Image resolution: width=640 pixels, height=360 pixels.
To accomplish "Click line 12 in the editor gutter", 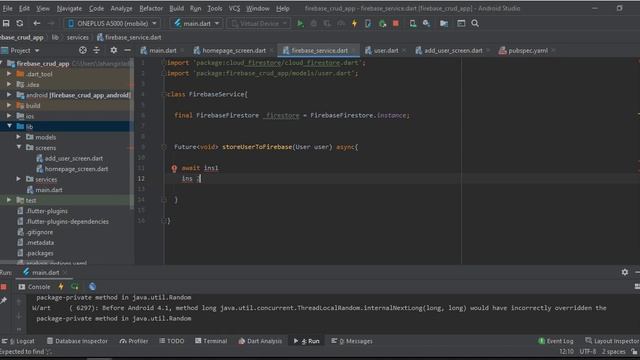I will pyautogui.click(x=141, y=179).
